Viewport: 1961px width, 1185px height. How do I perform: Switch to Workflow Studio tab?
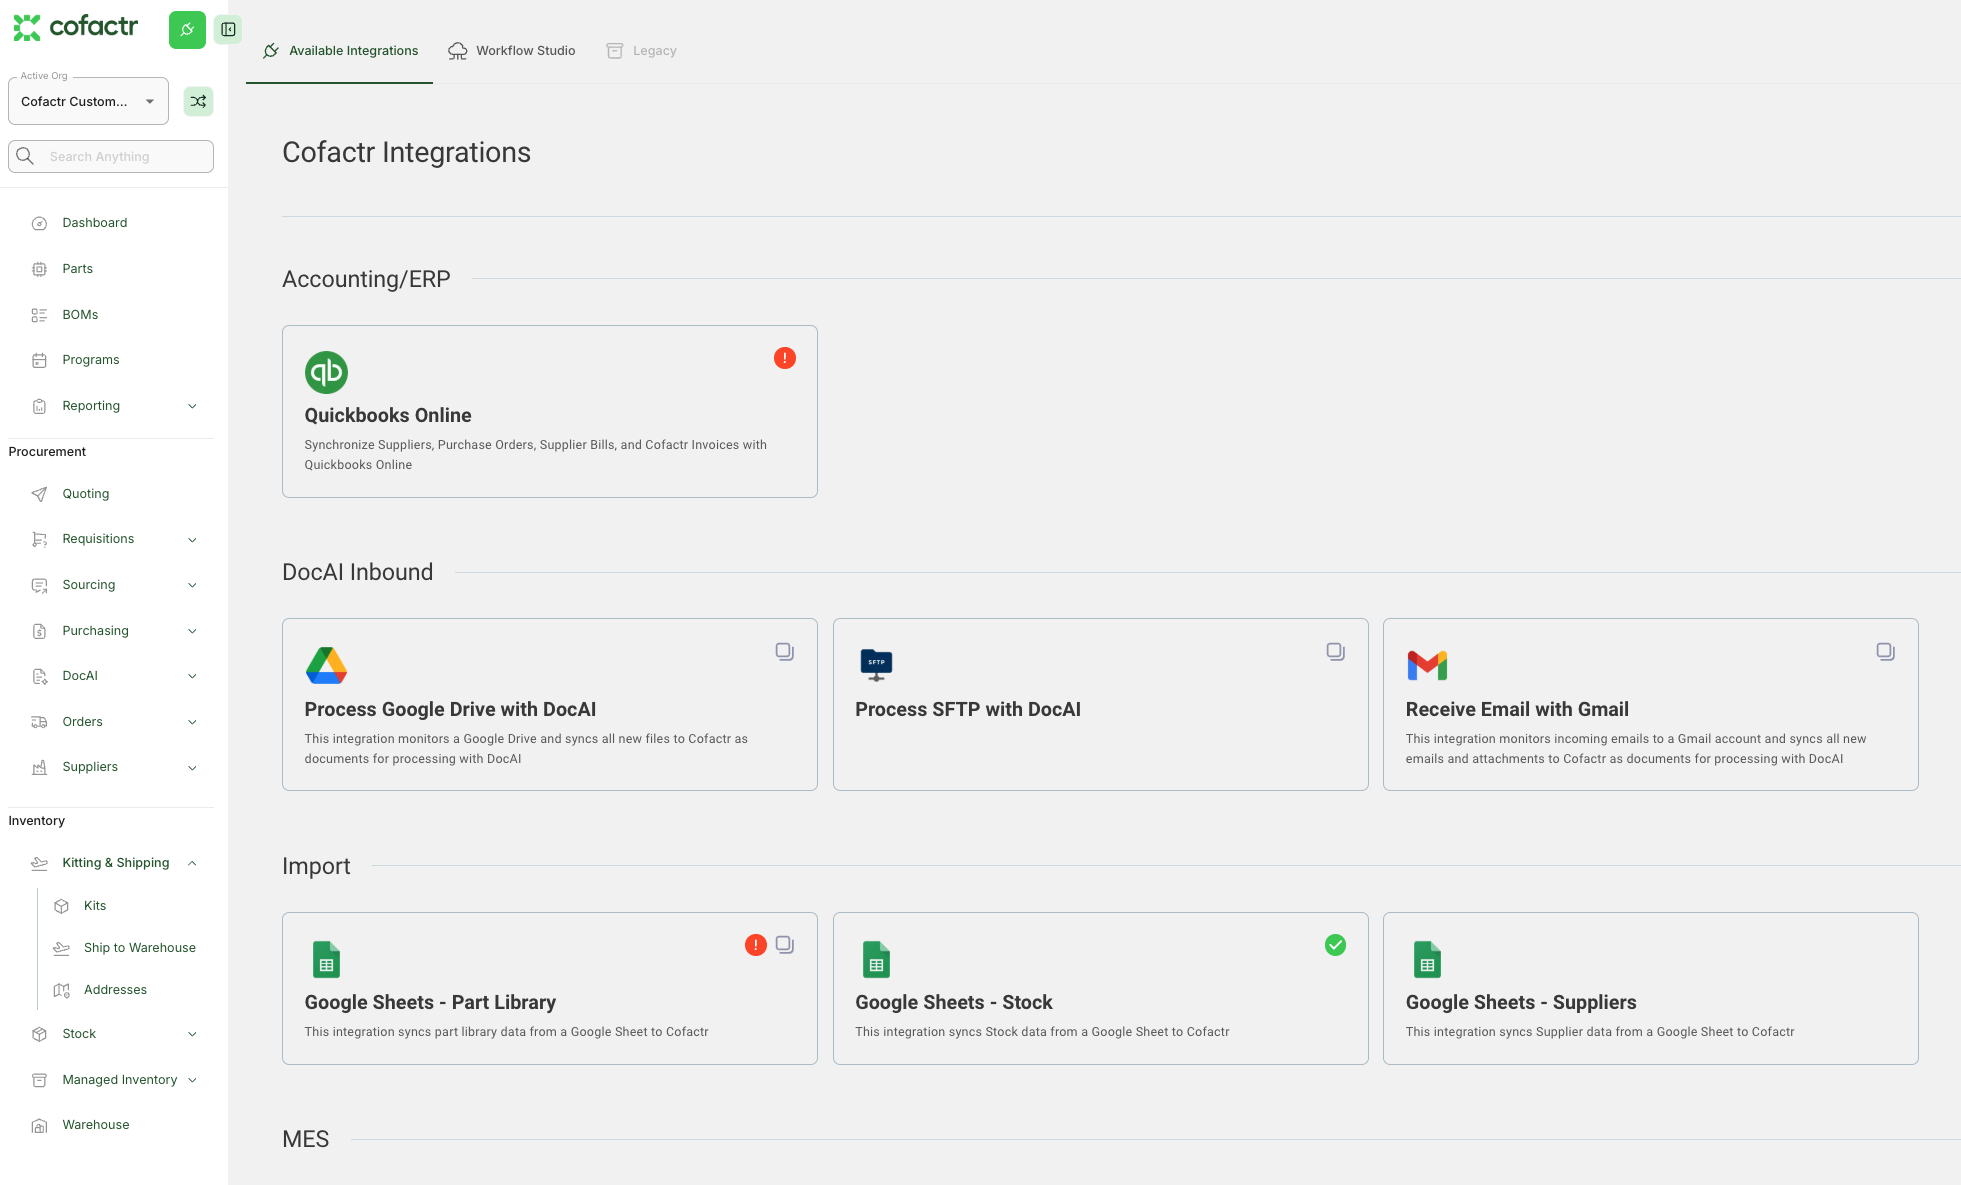(x=512, y=51)
